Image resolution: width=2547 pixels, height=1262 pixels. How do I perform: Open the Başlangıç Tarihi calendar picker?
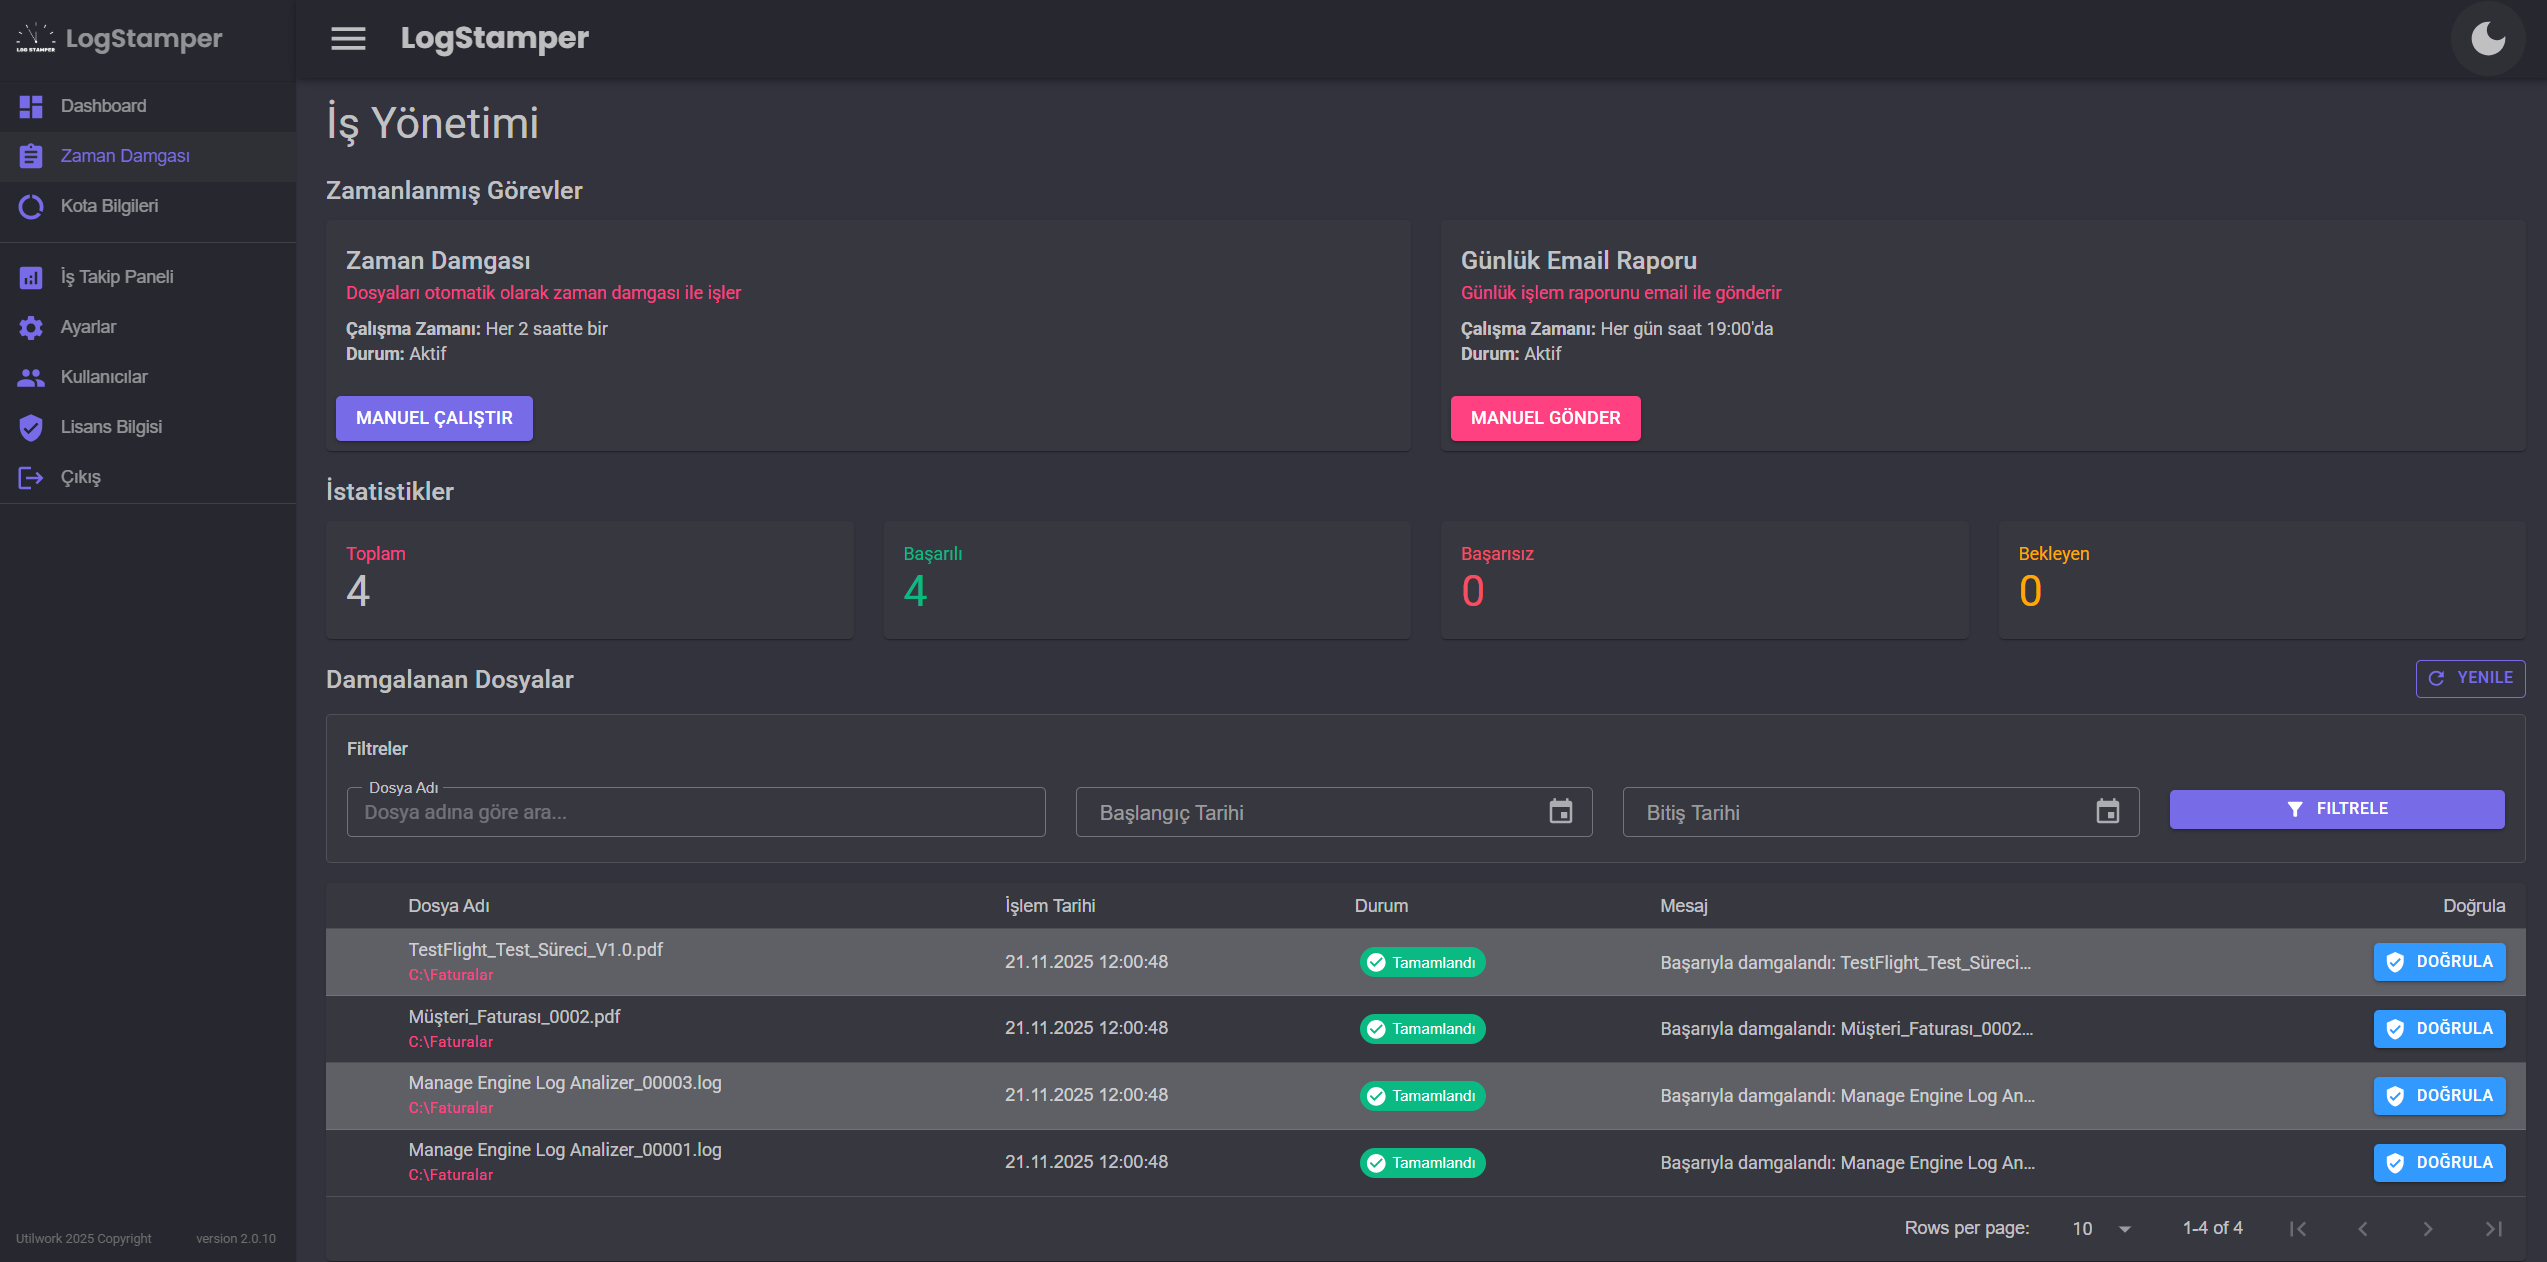click(1560, 812)
